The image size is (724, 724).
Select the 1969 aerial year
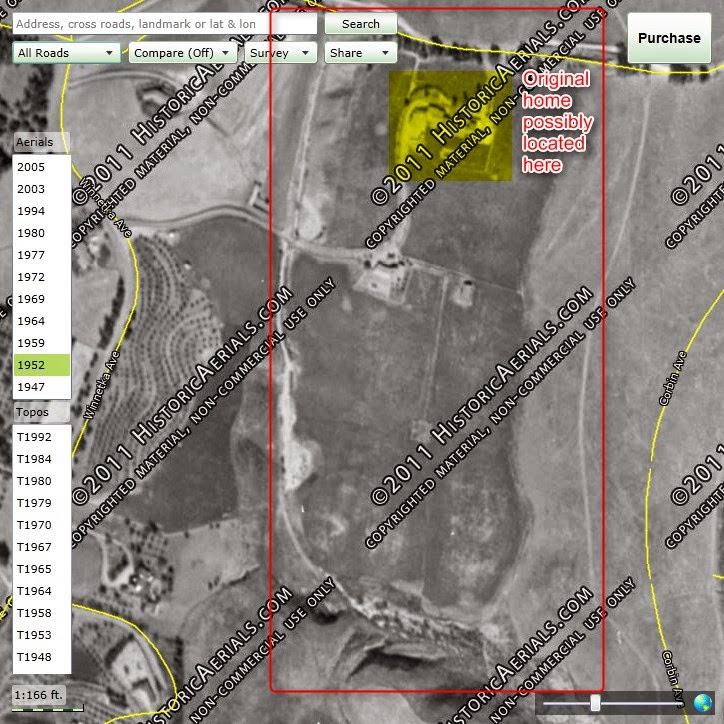[x=42, y=299]
